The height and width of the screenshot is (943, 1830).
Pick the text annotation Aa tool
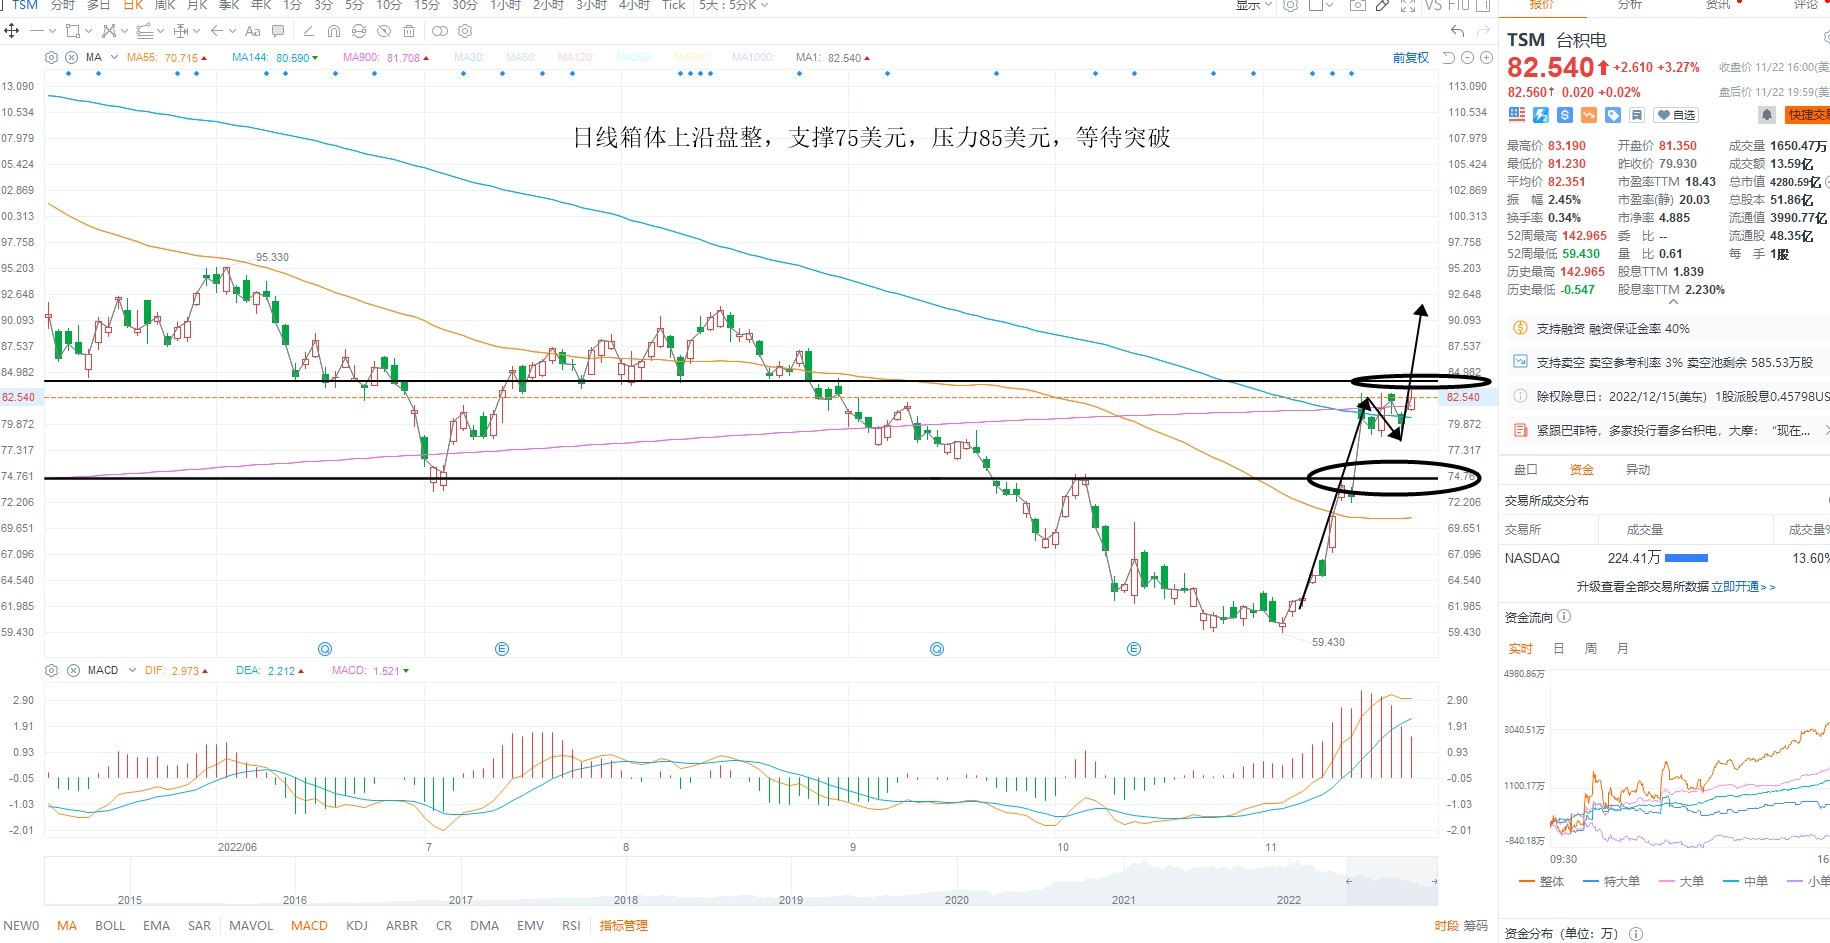point(252,31)
